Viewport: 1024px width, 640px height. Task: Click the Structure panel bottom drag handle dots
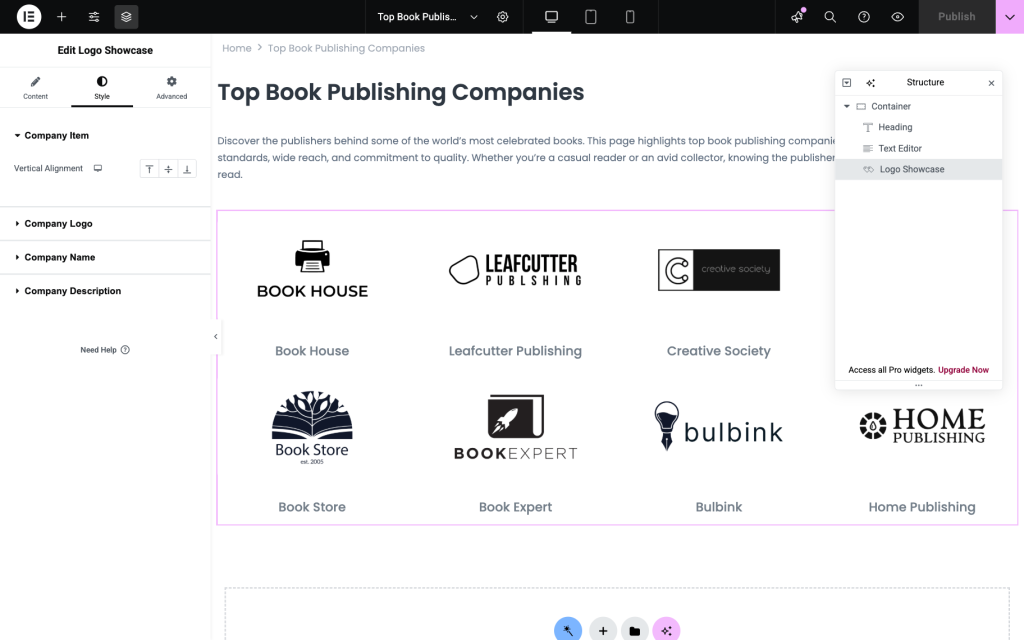(918, 385)
